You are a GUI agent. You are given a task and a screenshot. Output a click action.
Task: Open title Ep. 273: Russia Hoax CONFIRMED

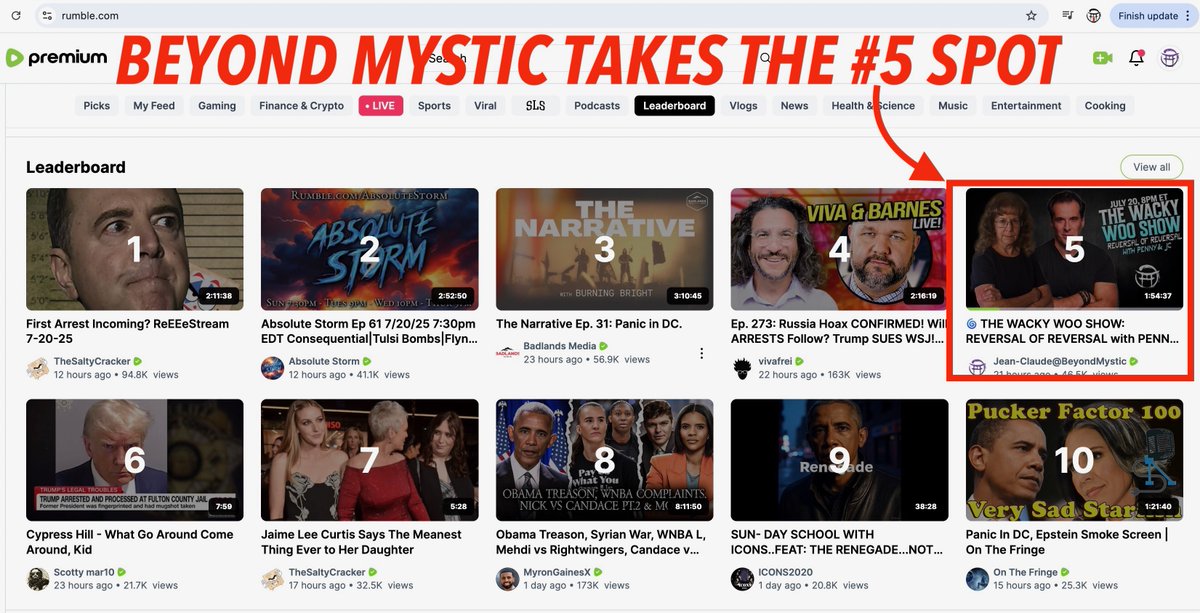tap(839, 332)
